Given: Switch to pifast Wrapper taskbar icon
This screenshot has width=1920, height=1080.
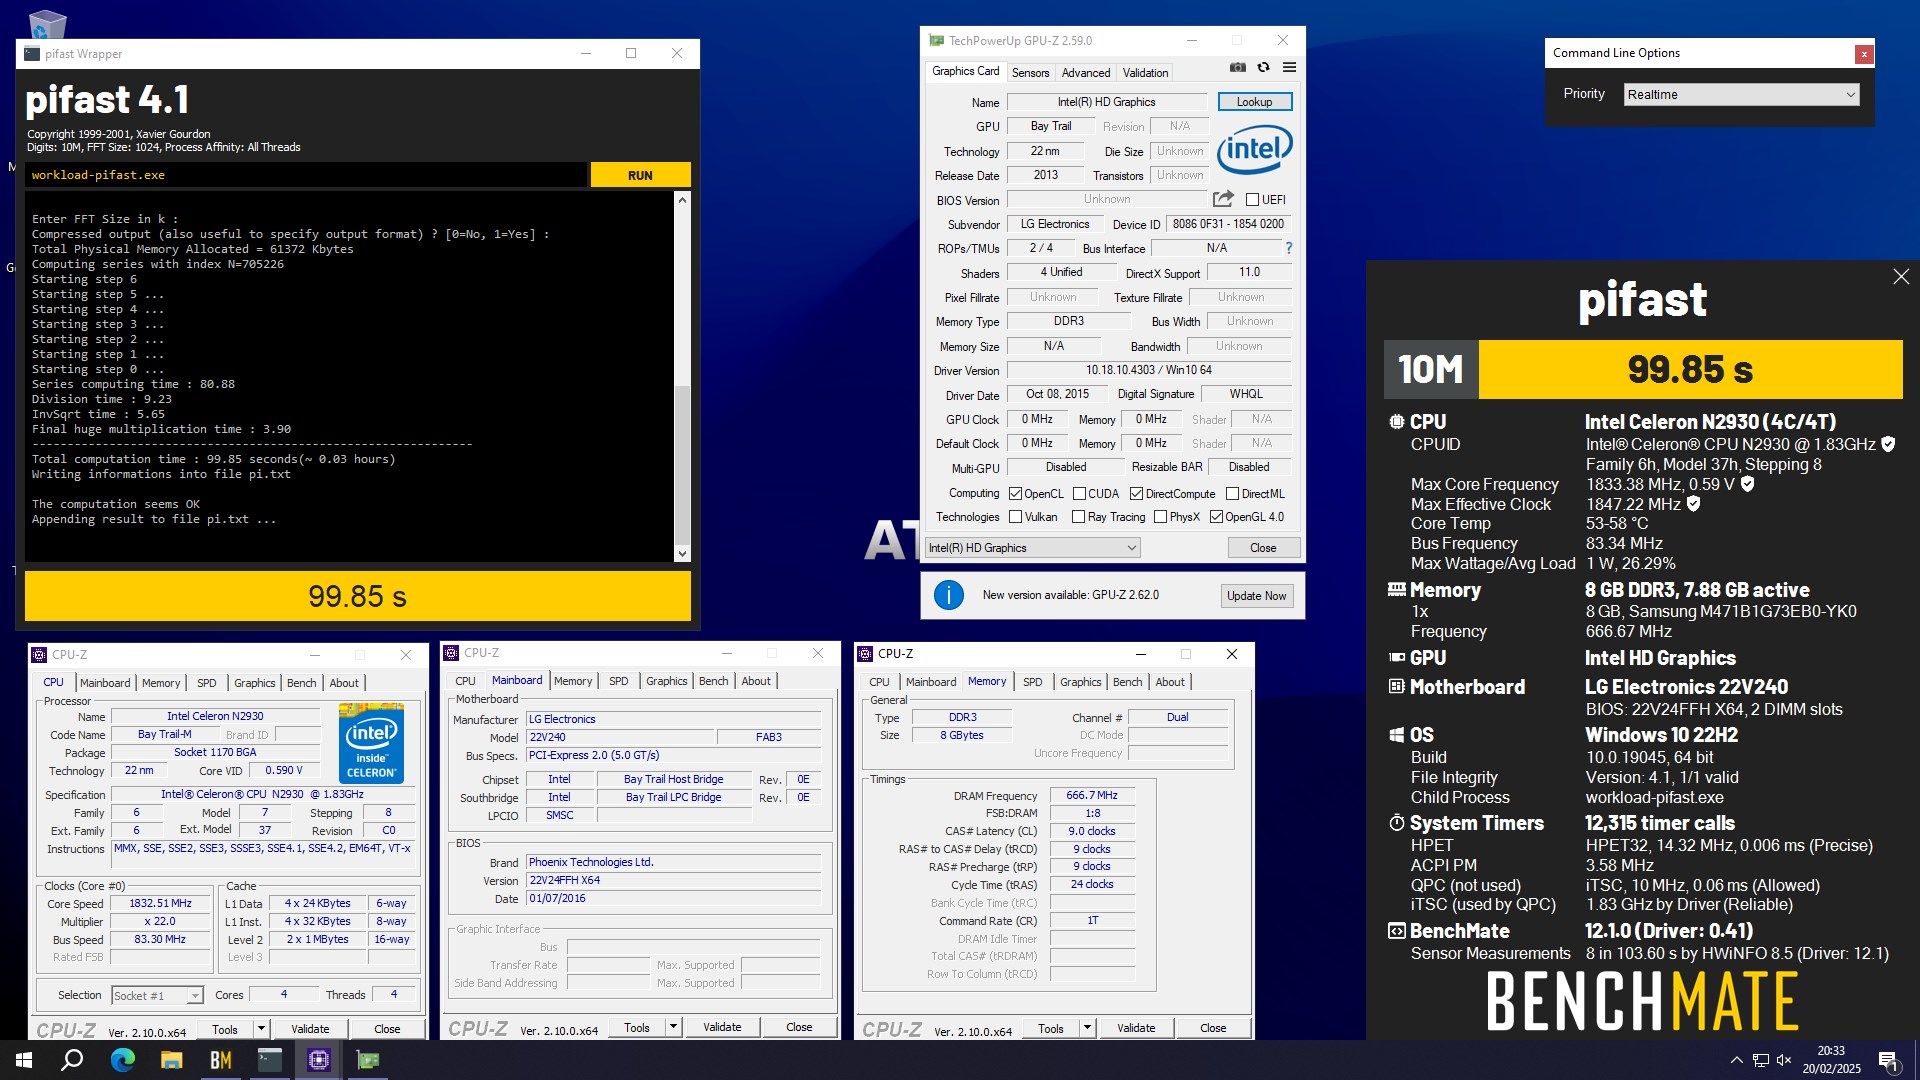Looking at the screenshot, I should [x=270, y=1060].
